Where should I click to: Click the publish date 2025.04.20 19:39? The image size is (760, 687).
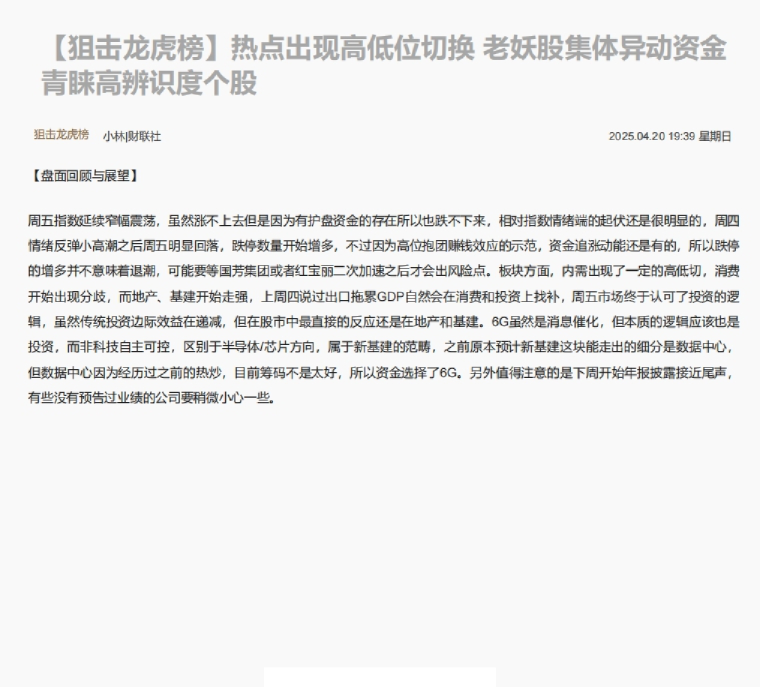651,136
